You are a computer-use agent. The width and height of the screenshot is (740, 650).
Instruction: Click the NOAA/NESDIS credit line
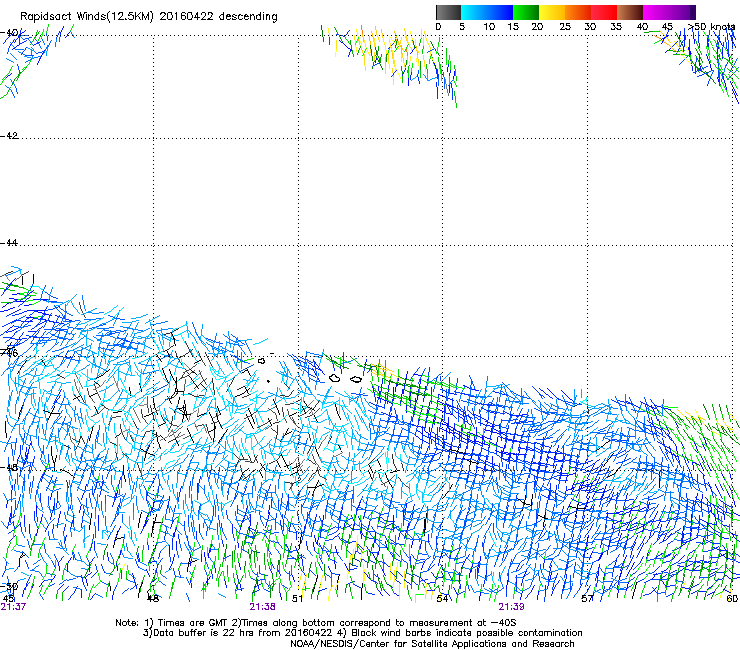click(432, 644)
